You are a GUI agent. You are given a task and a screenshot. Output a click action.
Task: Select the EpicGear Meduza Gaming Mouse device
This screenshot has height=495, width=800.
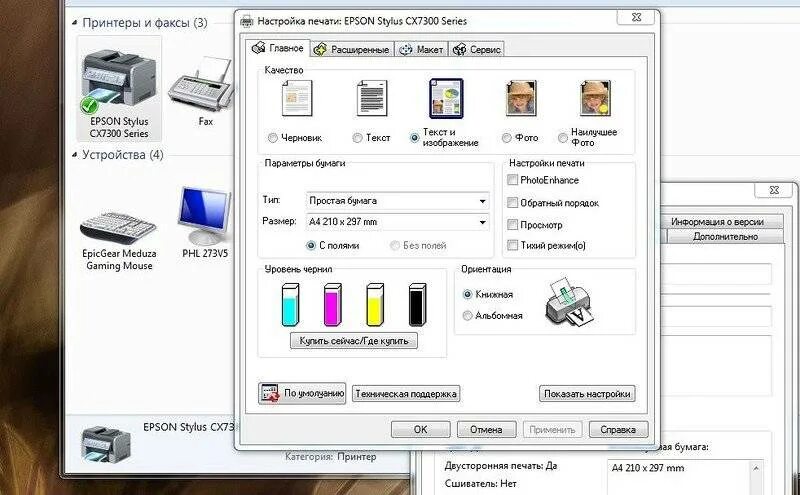(x=119, y=240)
